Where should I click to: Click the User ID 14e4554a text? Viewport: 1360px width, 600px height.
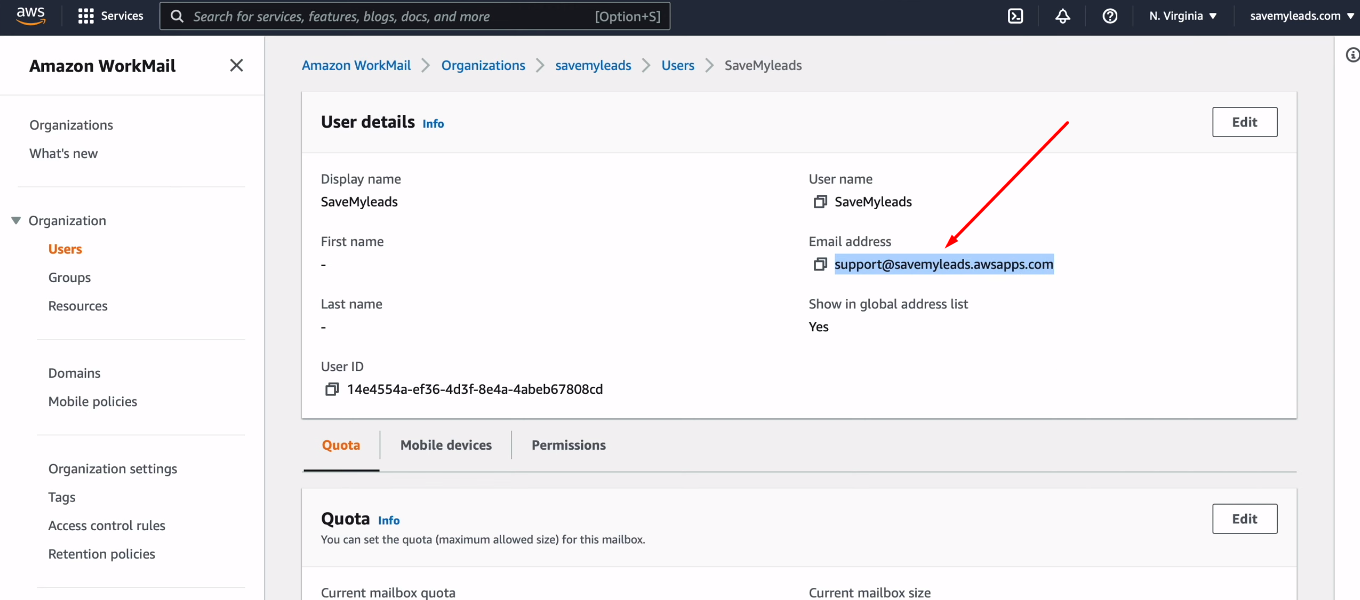coord(475,389)
